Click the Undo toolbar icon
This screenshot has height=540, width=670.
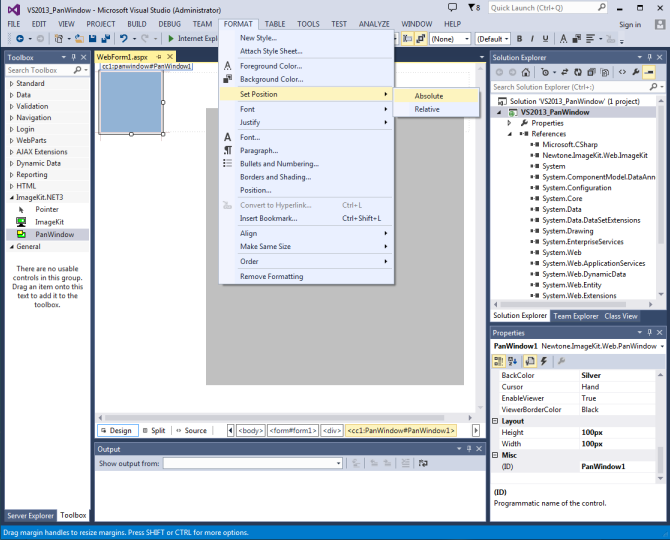[x=124, y=39]
